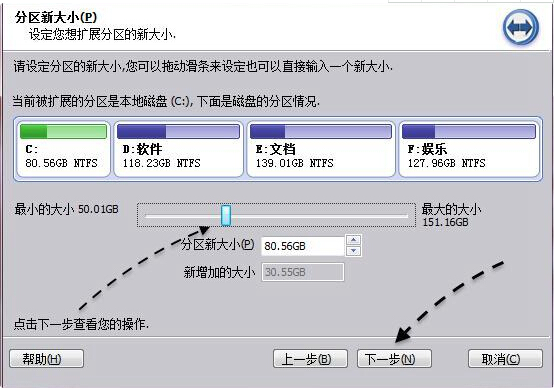Click the 分区新大小(P) label beside the input

click(x=217, y=244)
